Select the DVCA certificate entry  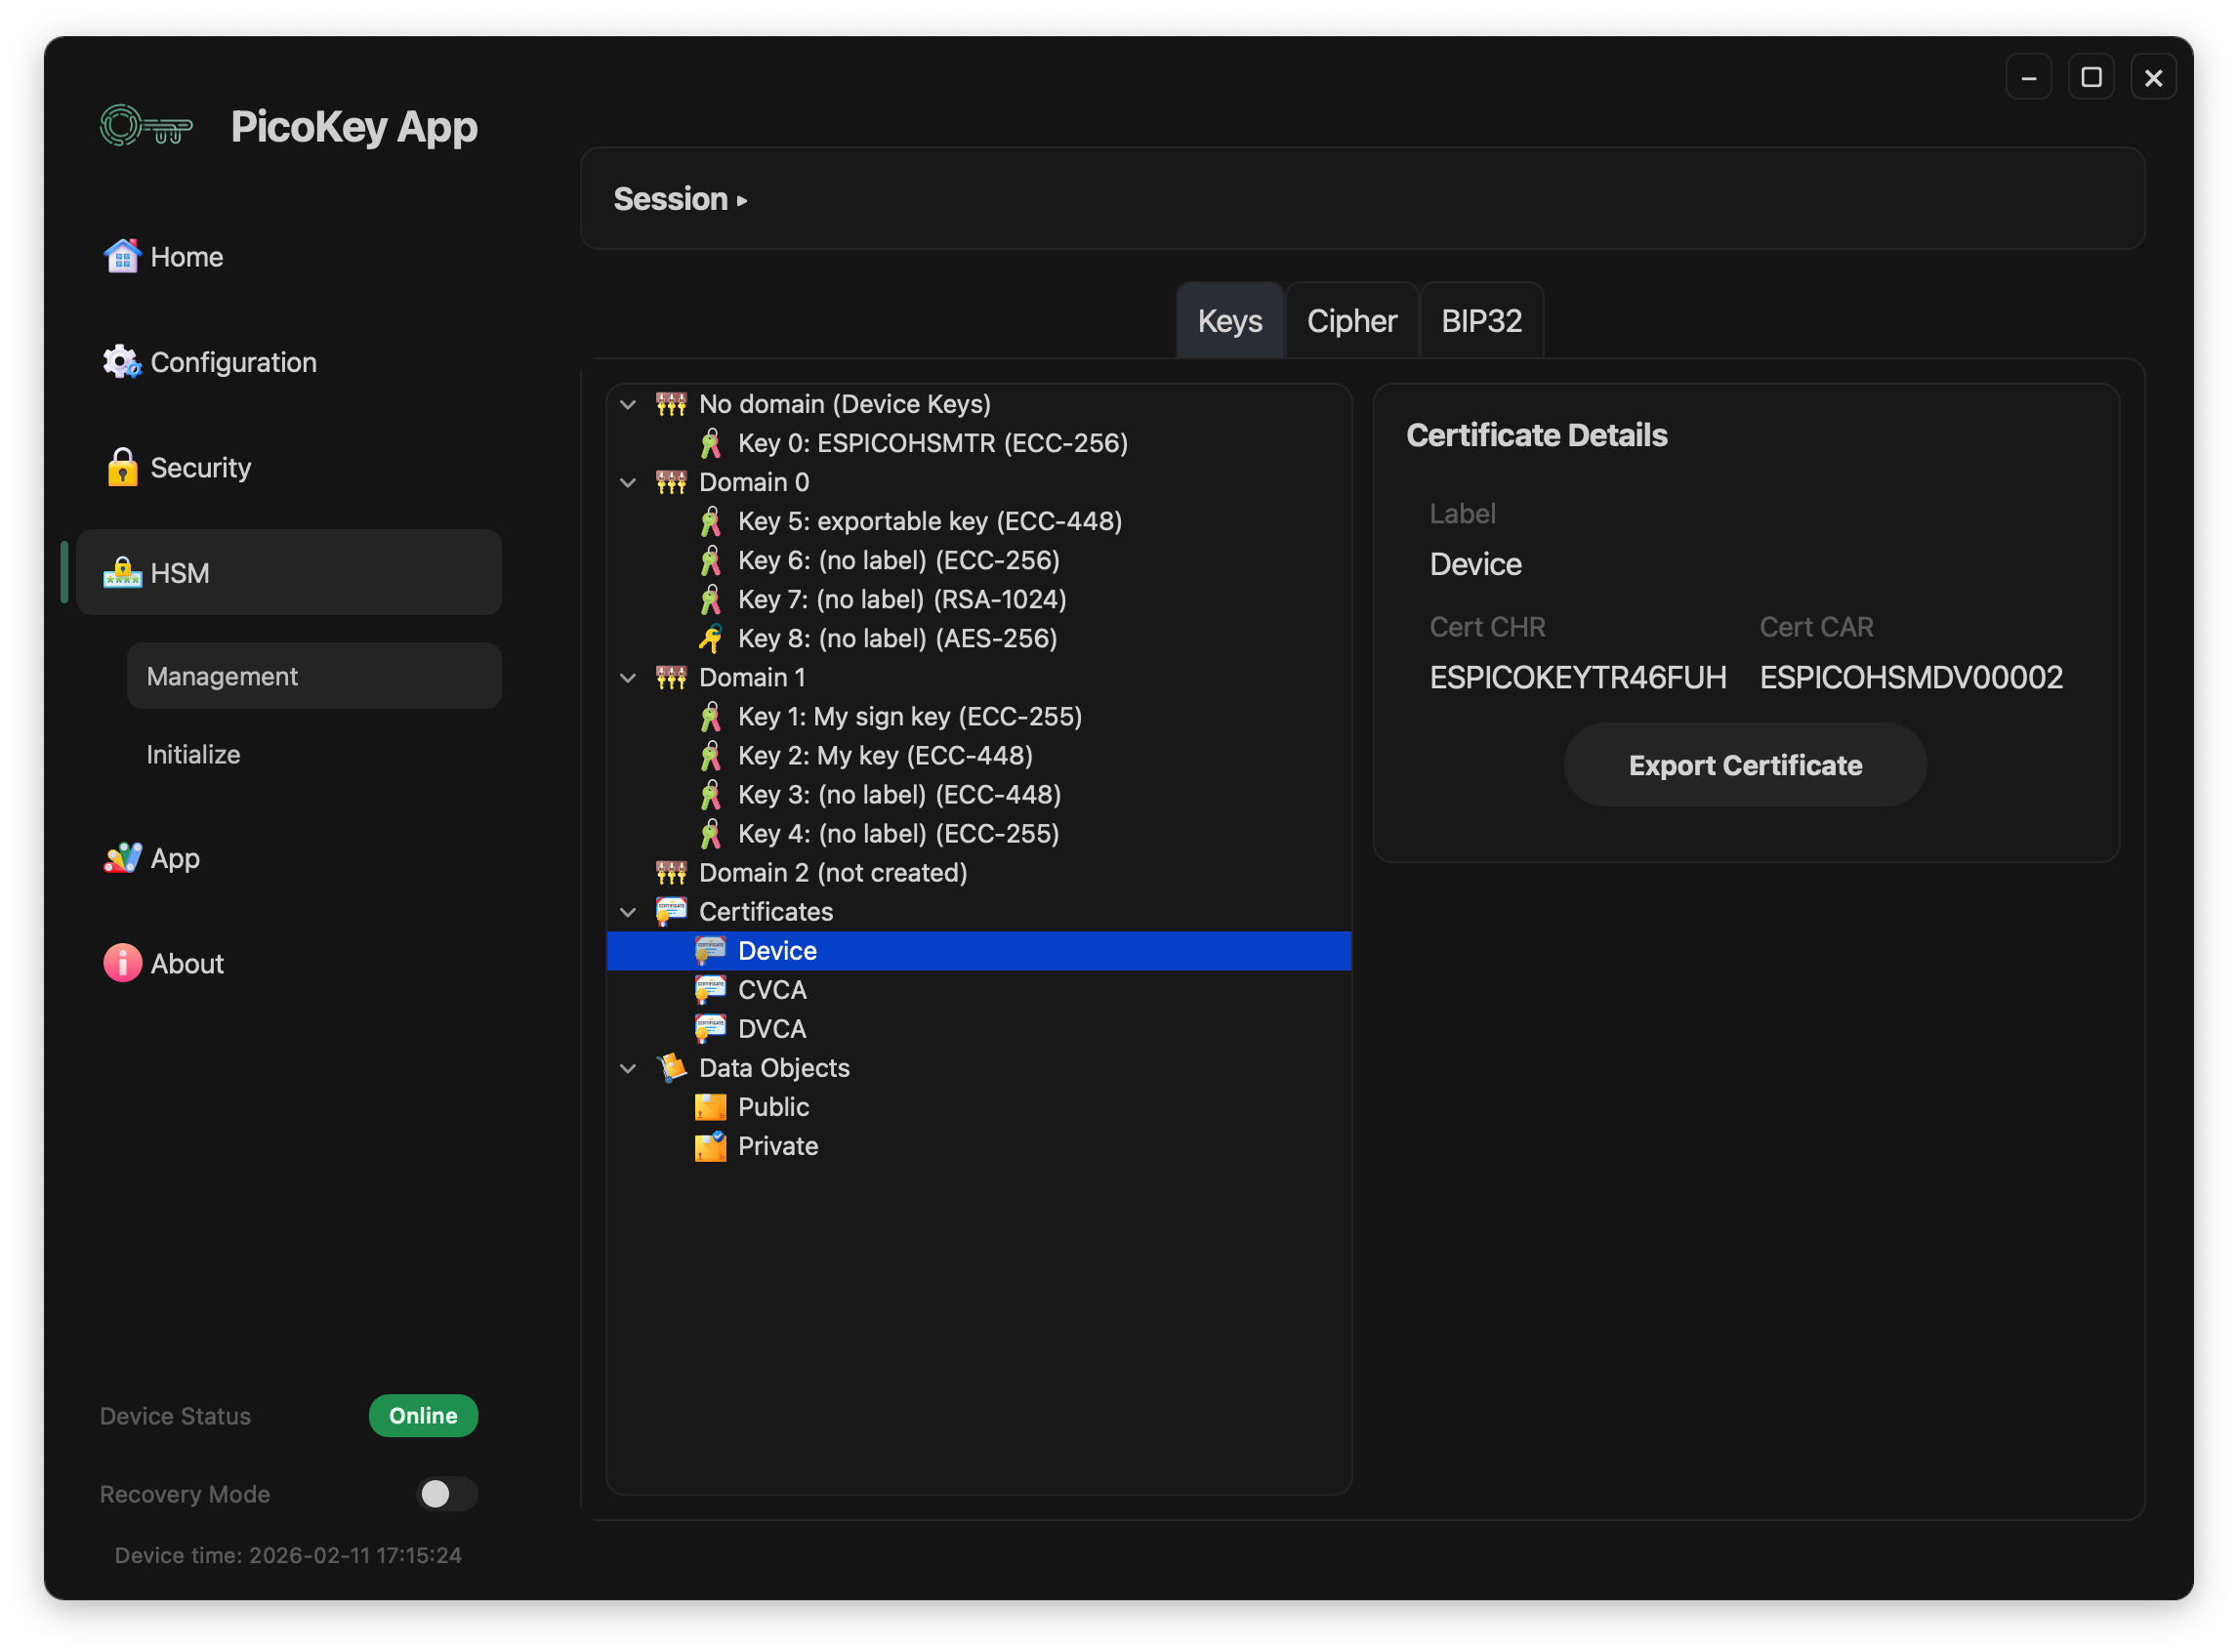(x=771, y=1029)
